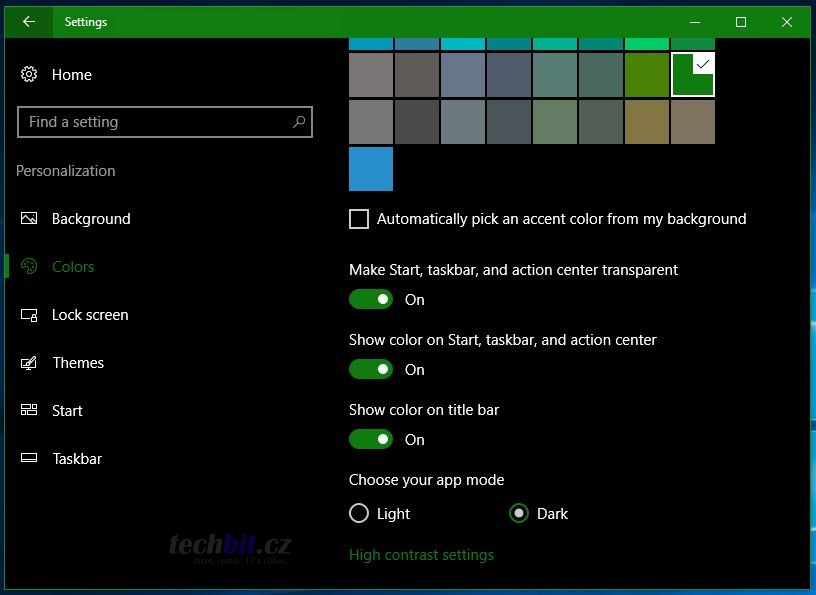Screen dimensions: 816x595
Task: Click the Start tiles icon
Action: pyautogui.click(x=29, y=411)
